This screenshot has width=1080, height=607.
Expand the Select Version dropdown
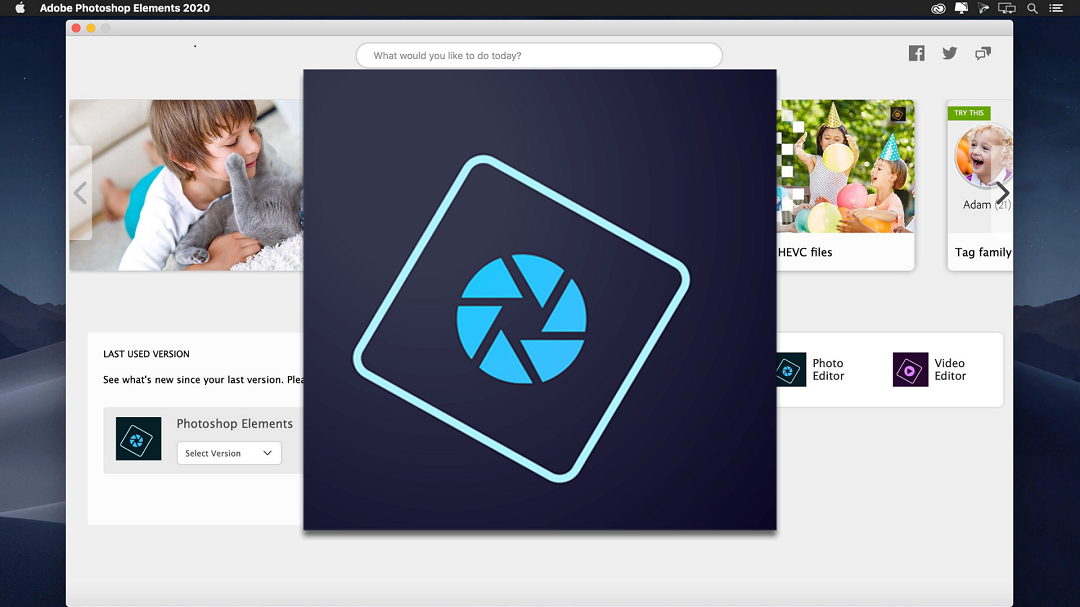tap(229, 453)
